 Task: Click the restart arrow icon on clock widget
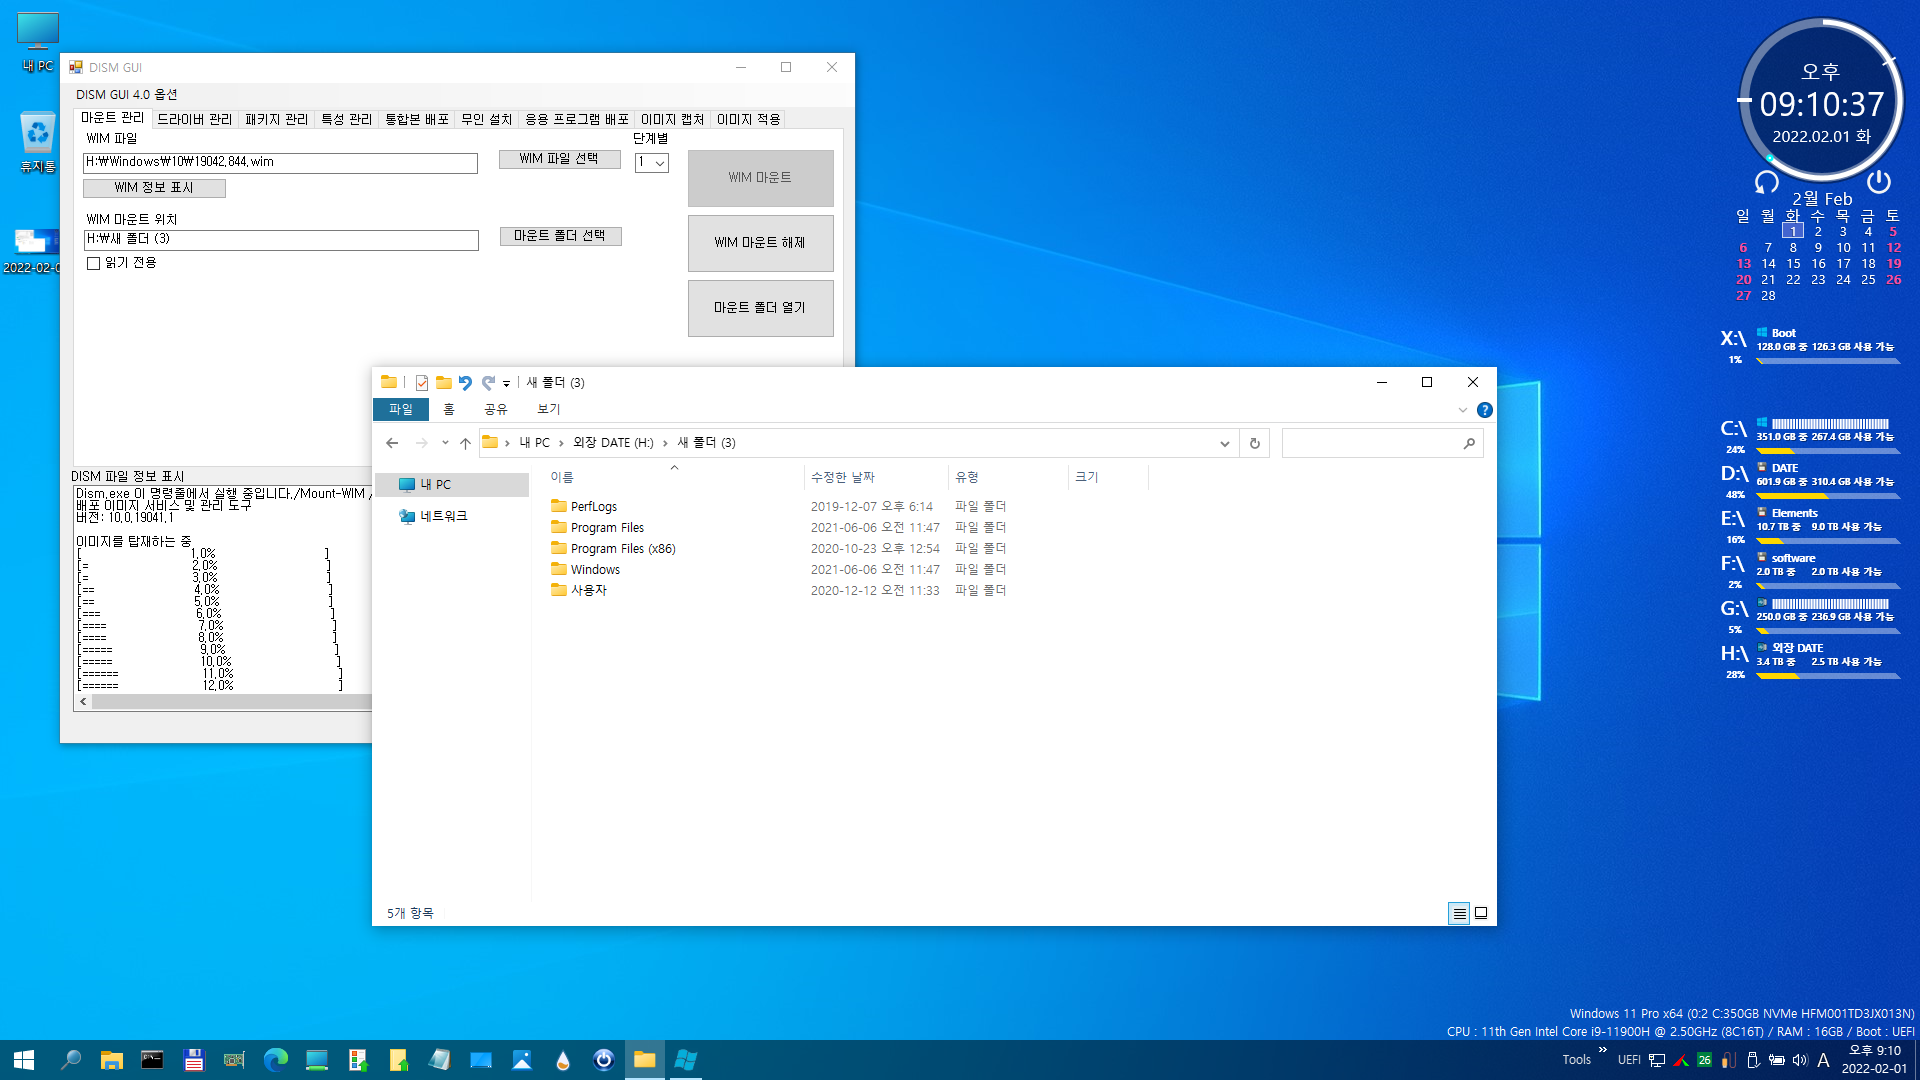1767,182
